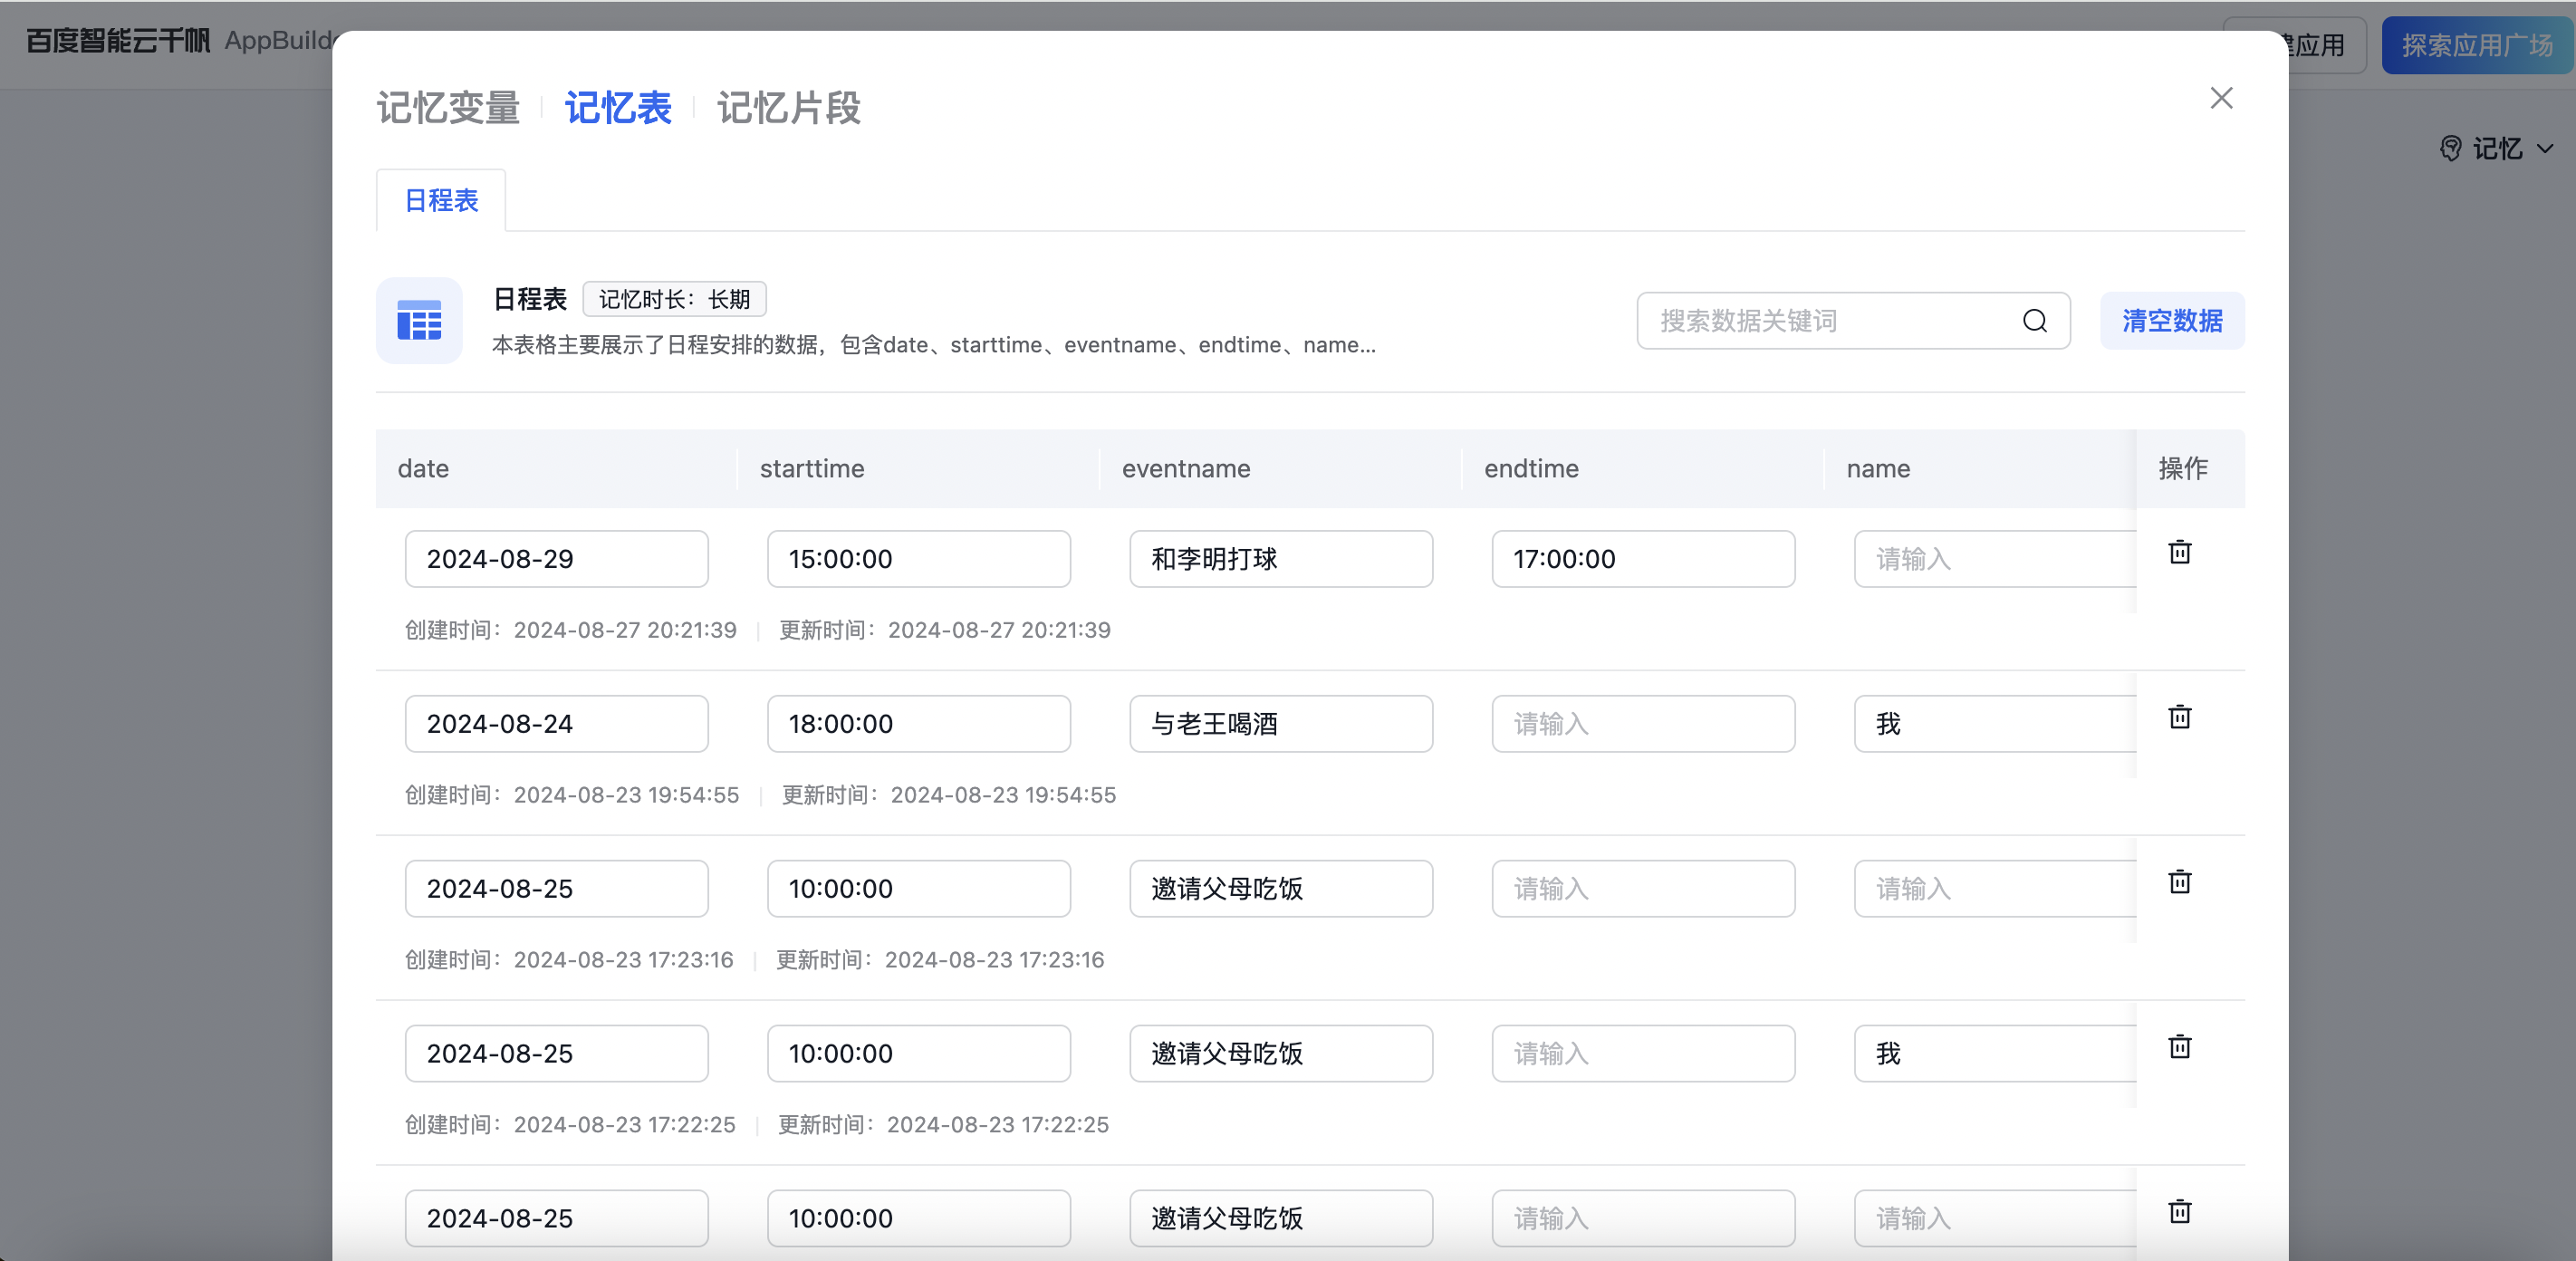Edit starttime in row created 17:22:25

pos(919,1054)
